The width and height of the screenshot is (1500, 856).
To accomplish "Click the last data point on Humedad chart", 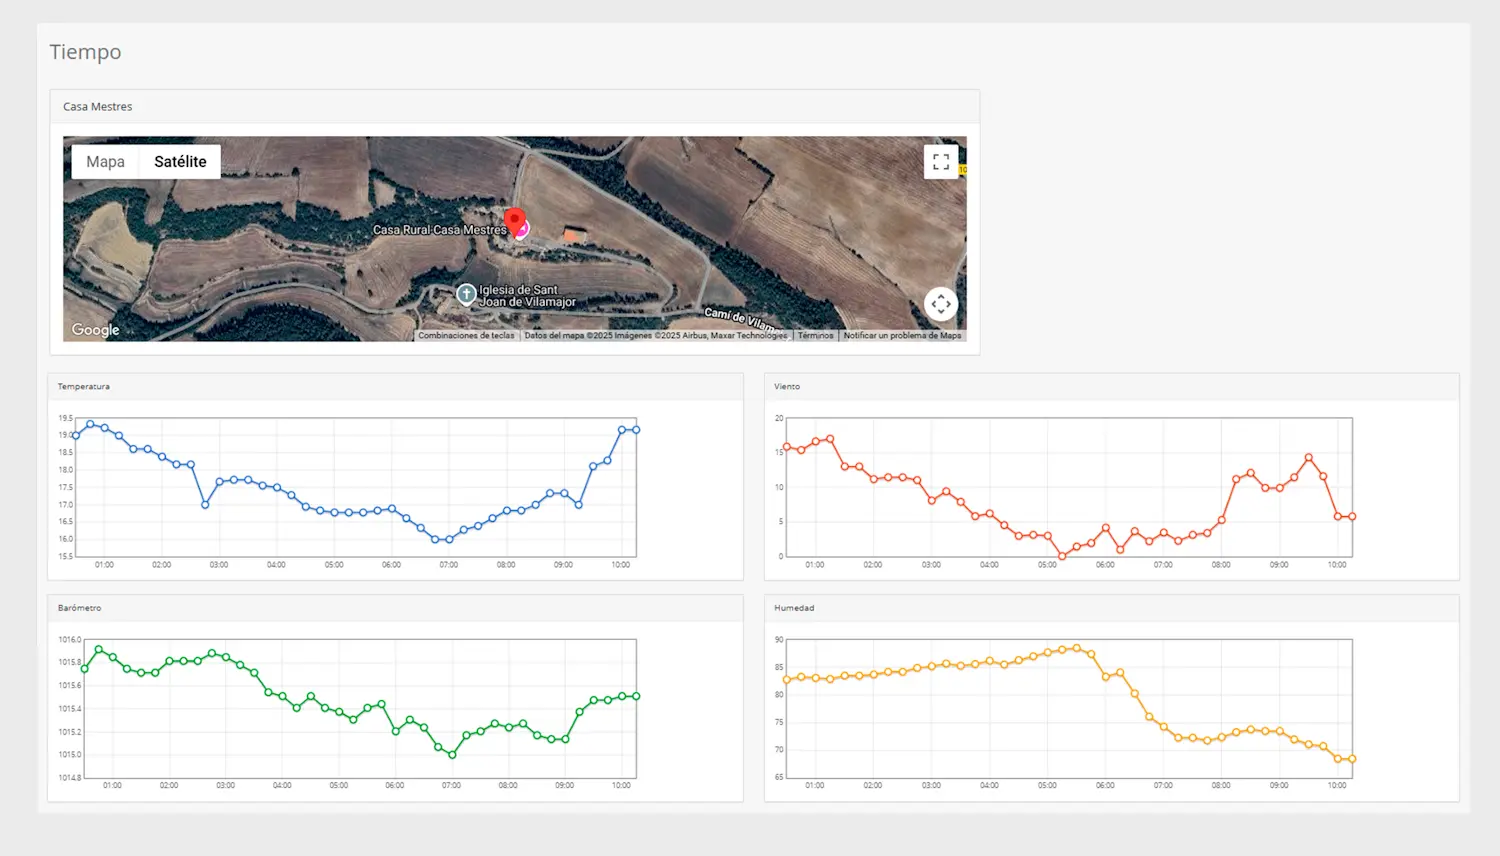I will pyautogui.click(x=1352, y=759).
